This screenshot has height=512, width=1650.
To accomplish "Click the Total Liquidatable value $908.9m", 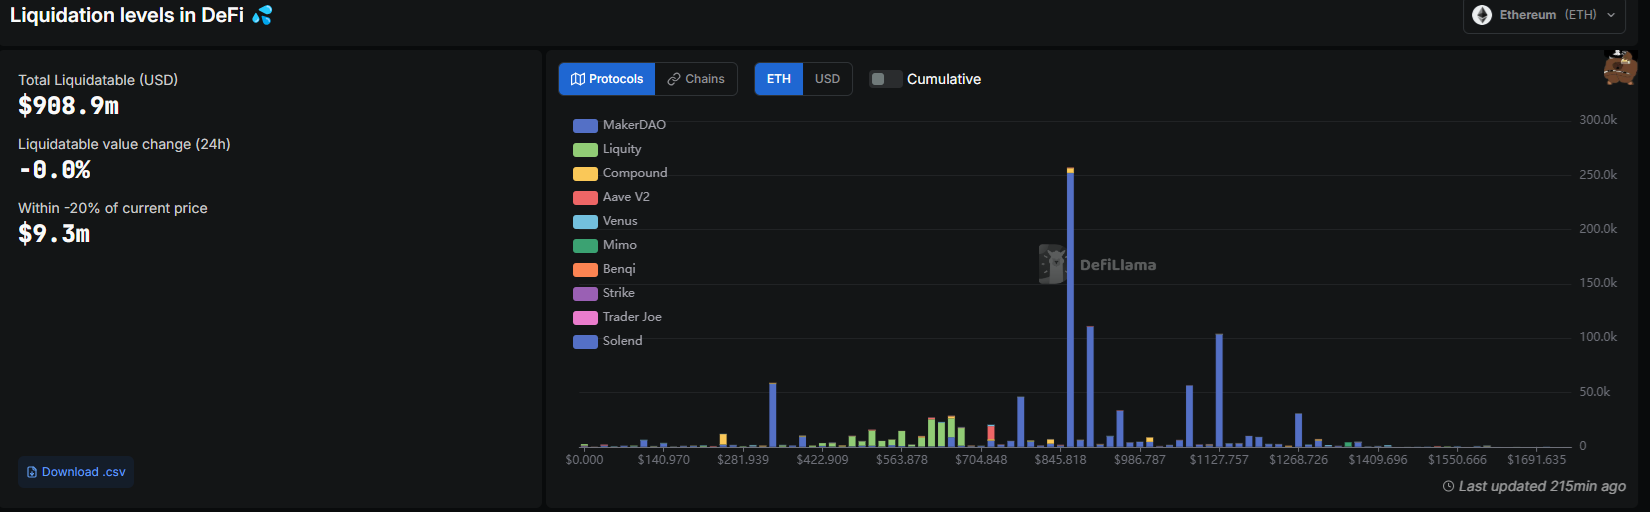I will 69,106.
